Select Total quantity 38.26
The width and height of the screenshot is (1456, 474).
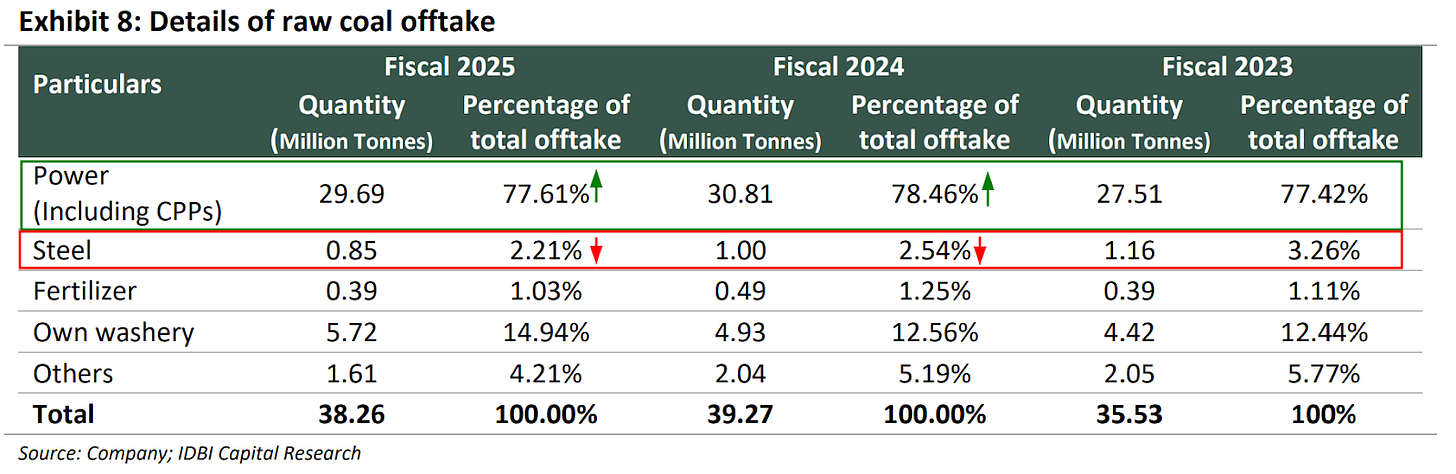click(350, 414)
